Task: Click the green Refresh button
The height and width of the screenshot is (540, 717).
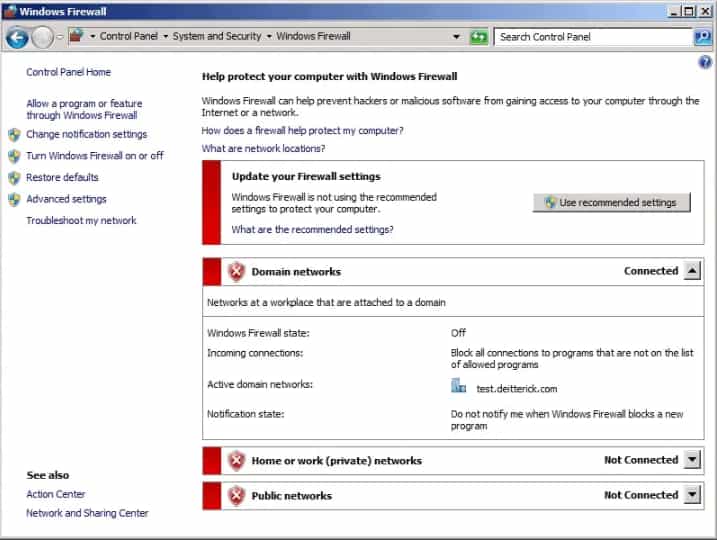Action: click(479, 37)
